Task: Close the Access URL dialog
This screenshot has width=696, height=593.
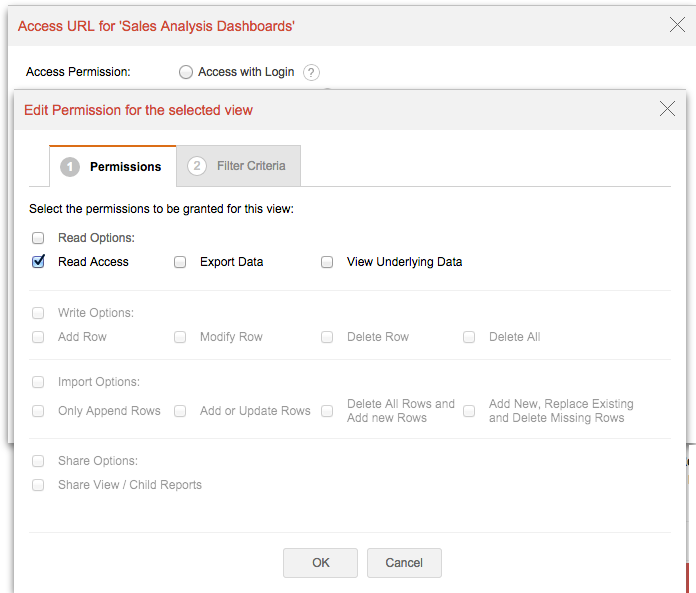Action: pos(677,25)
